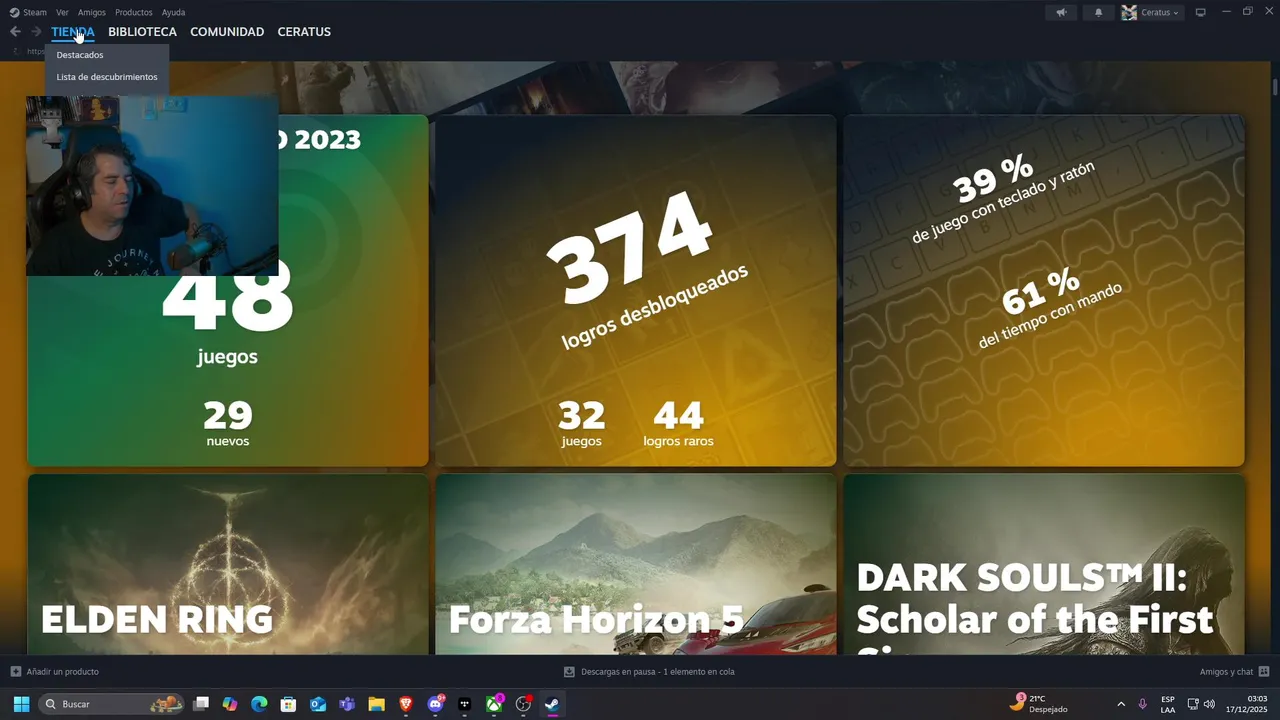
Task: Open the COMUNIDAD tab
Action: (227, 32)
